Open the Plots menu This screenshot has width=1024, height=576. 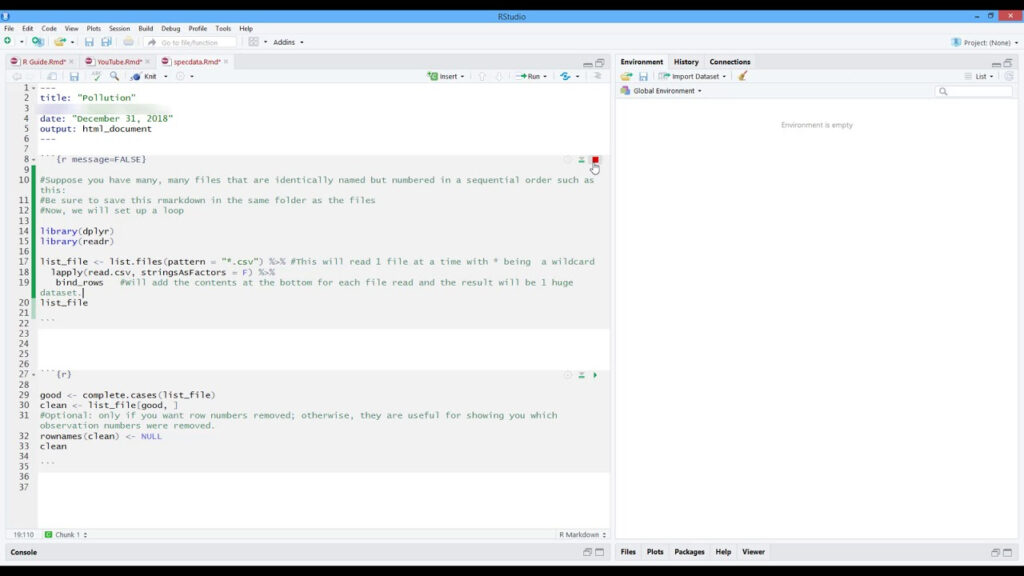pos(93,29)
